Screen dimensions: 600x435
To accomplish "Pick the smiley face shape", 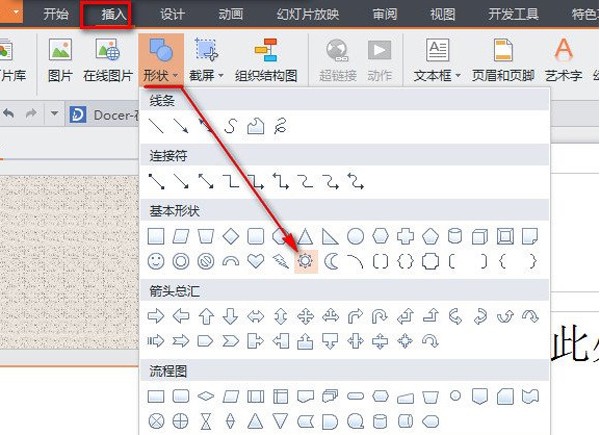I will tap(156, 261).
